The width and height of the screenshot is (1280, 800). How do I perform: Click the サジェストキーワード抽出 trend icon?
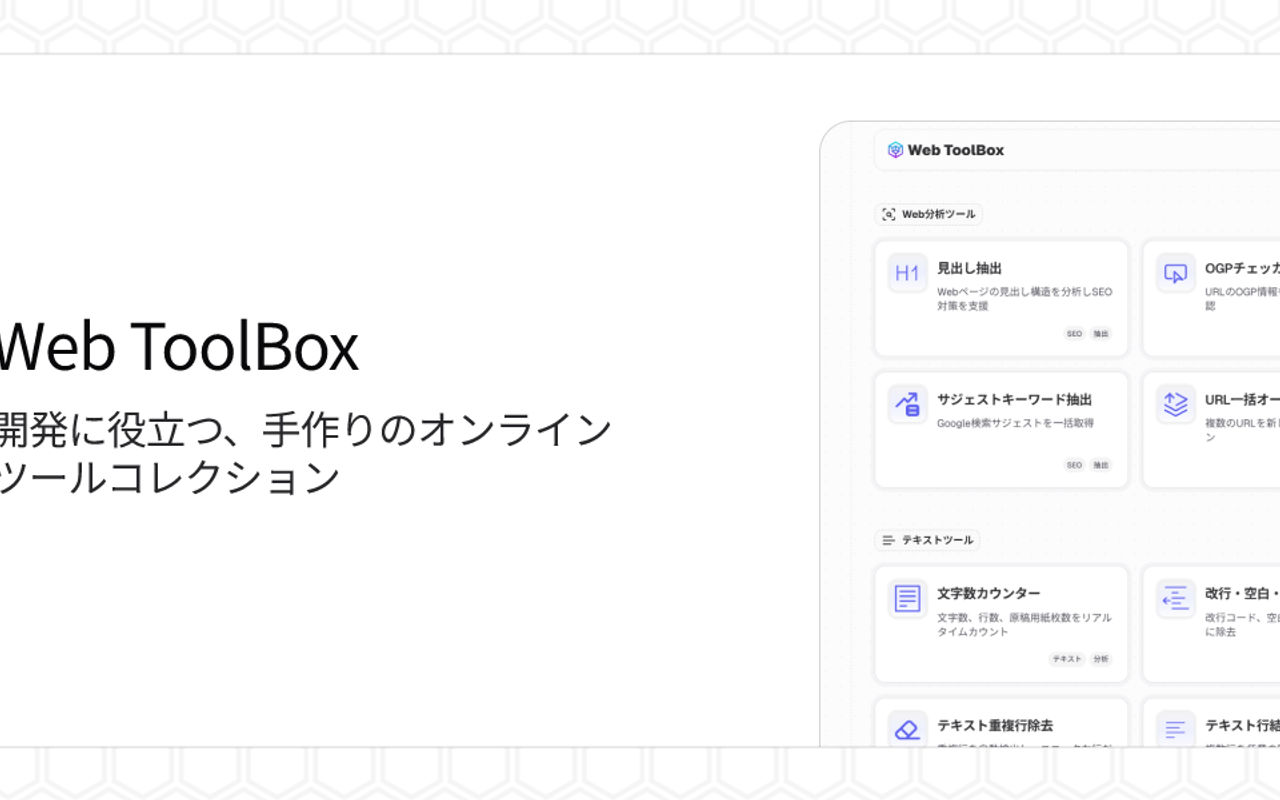(907, 404)
